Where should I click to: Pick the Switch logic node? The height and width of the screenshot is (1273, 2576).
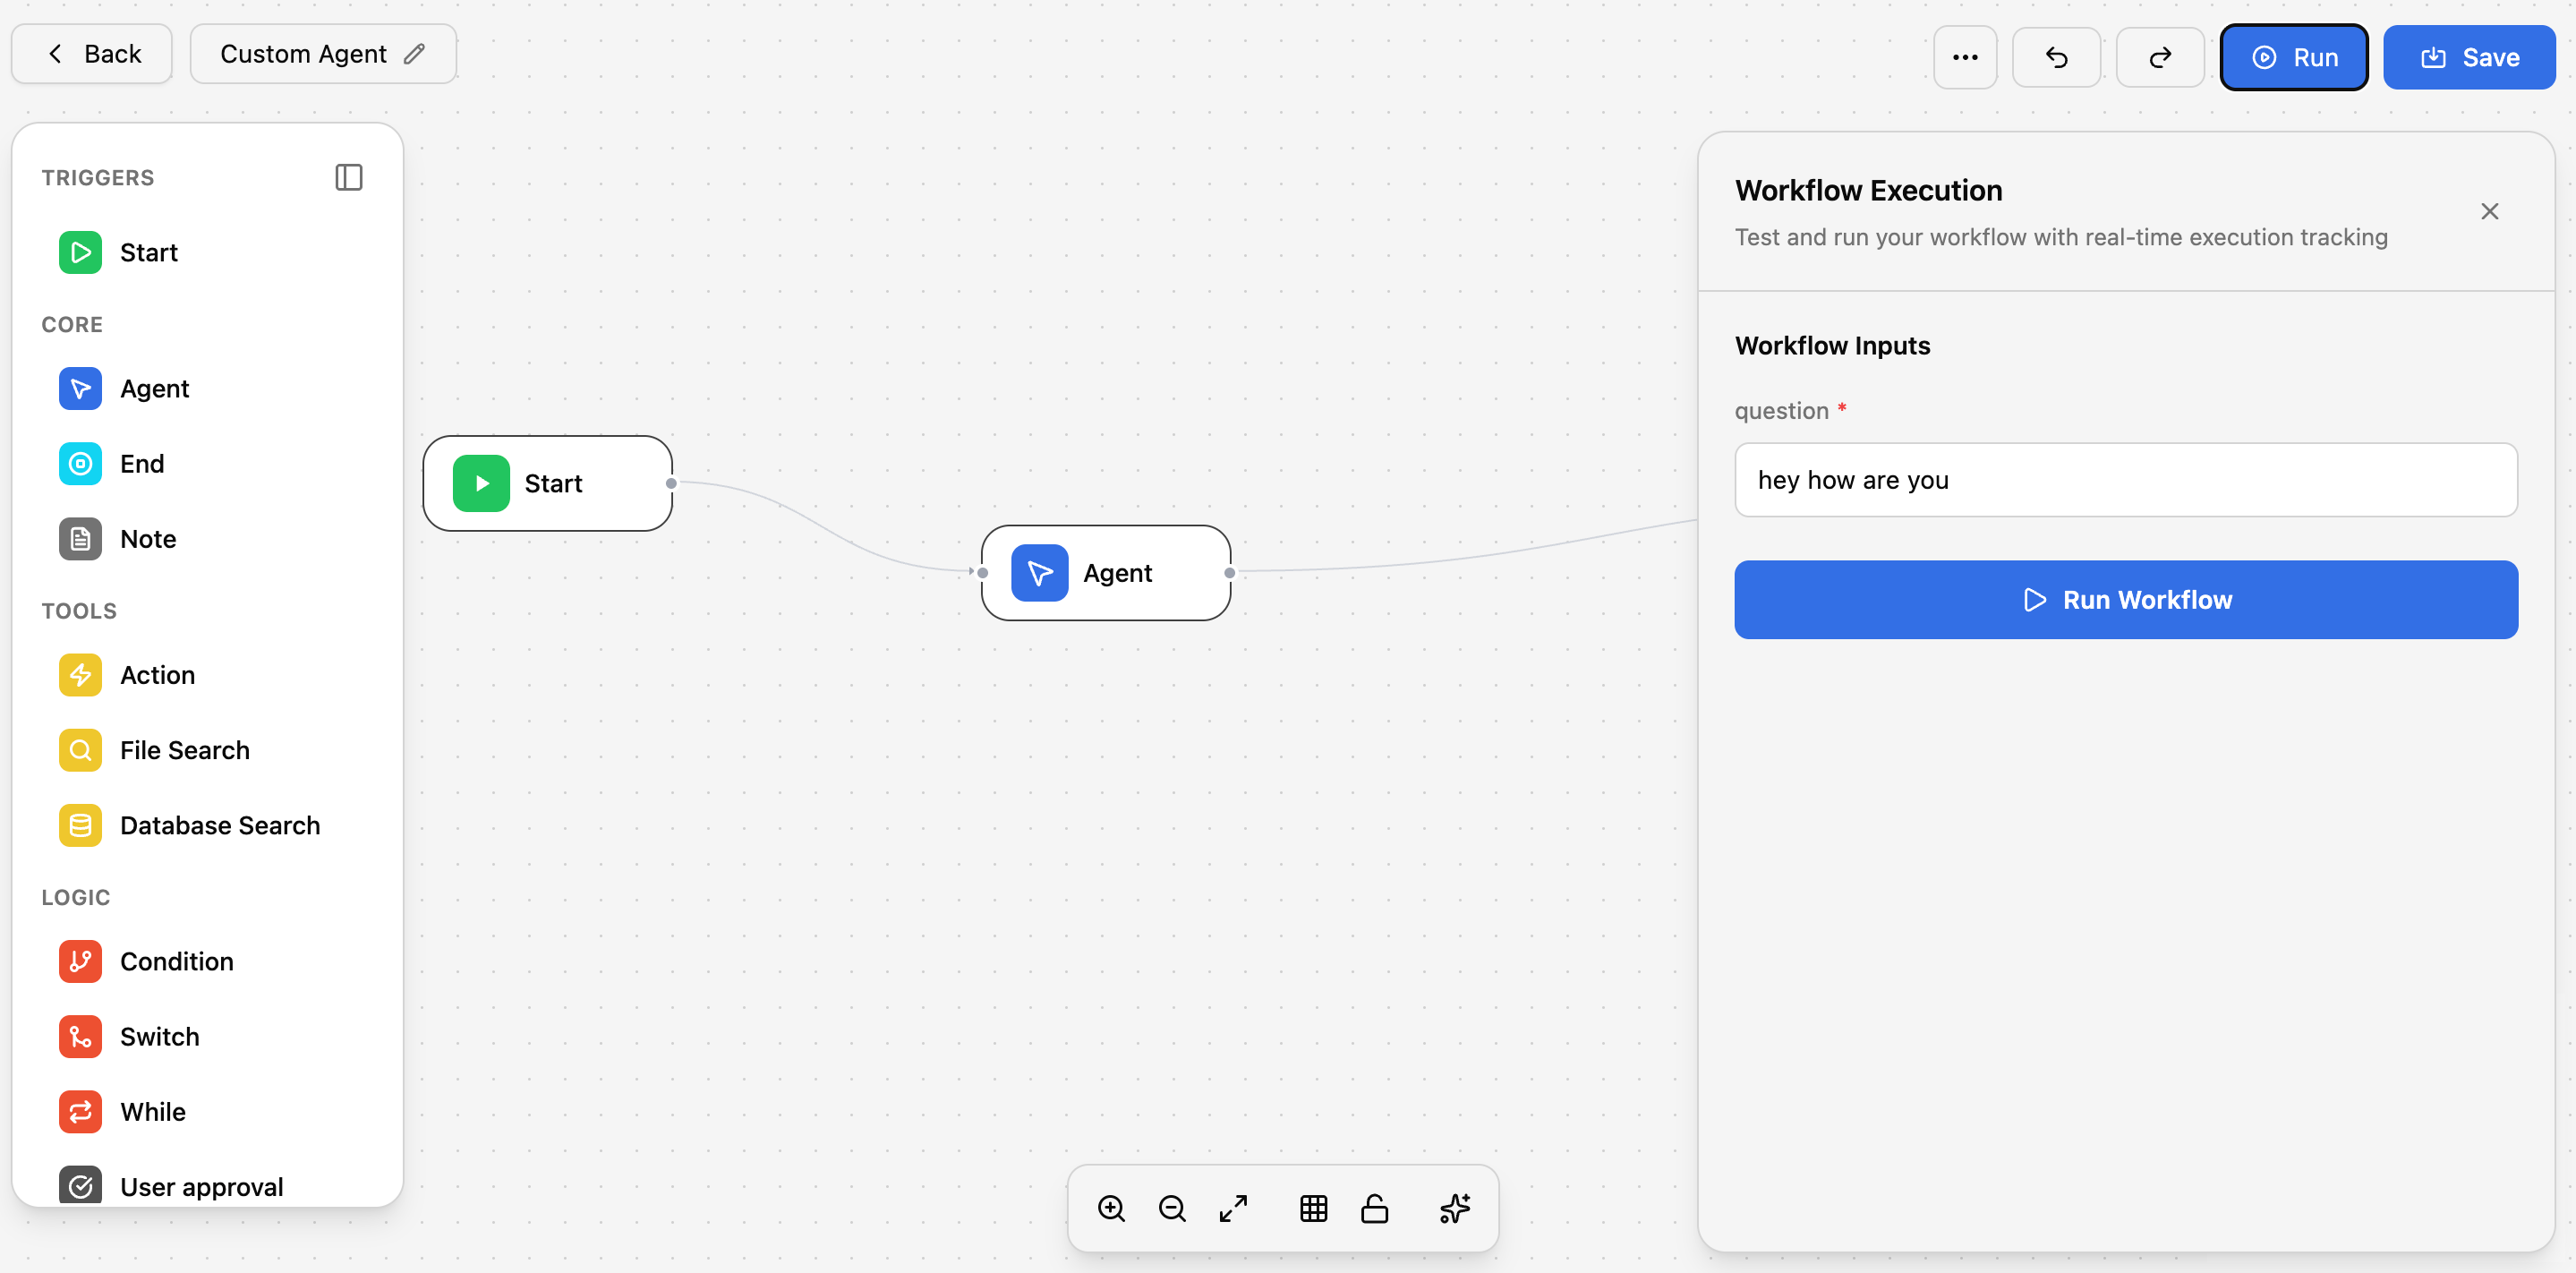coord(159,1036)
